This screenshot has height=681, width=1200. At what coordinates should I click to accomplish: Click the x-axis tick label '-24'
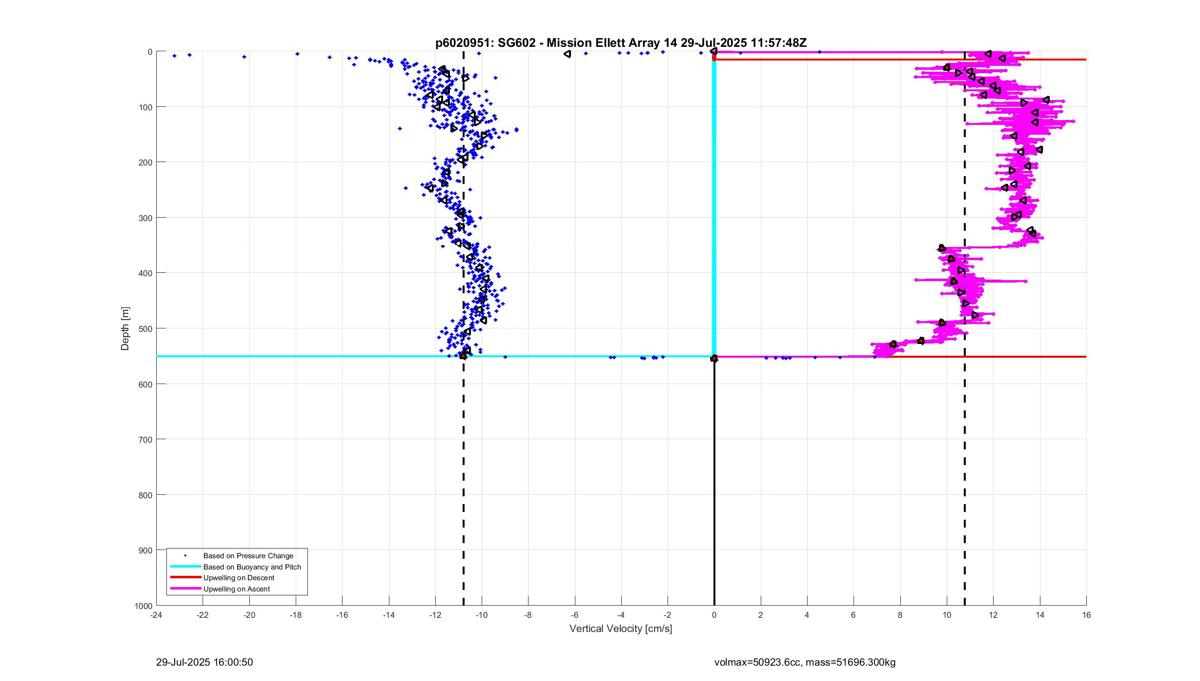[156, 616]
